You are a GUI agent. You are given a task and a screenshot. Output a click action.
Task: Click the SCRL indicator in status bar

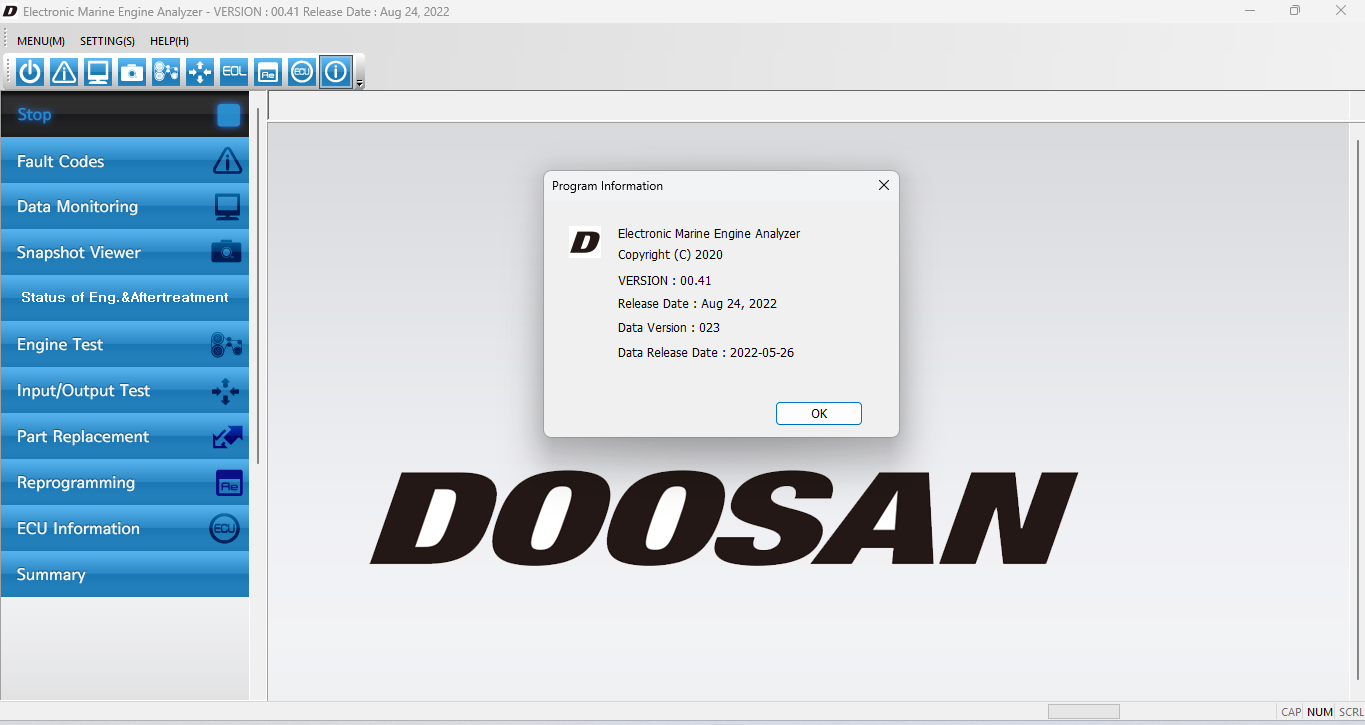(1350, 712)
